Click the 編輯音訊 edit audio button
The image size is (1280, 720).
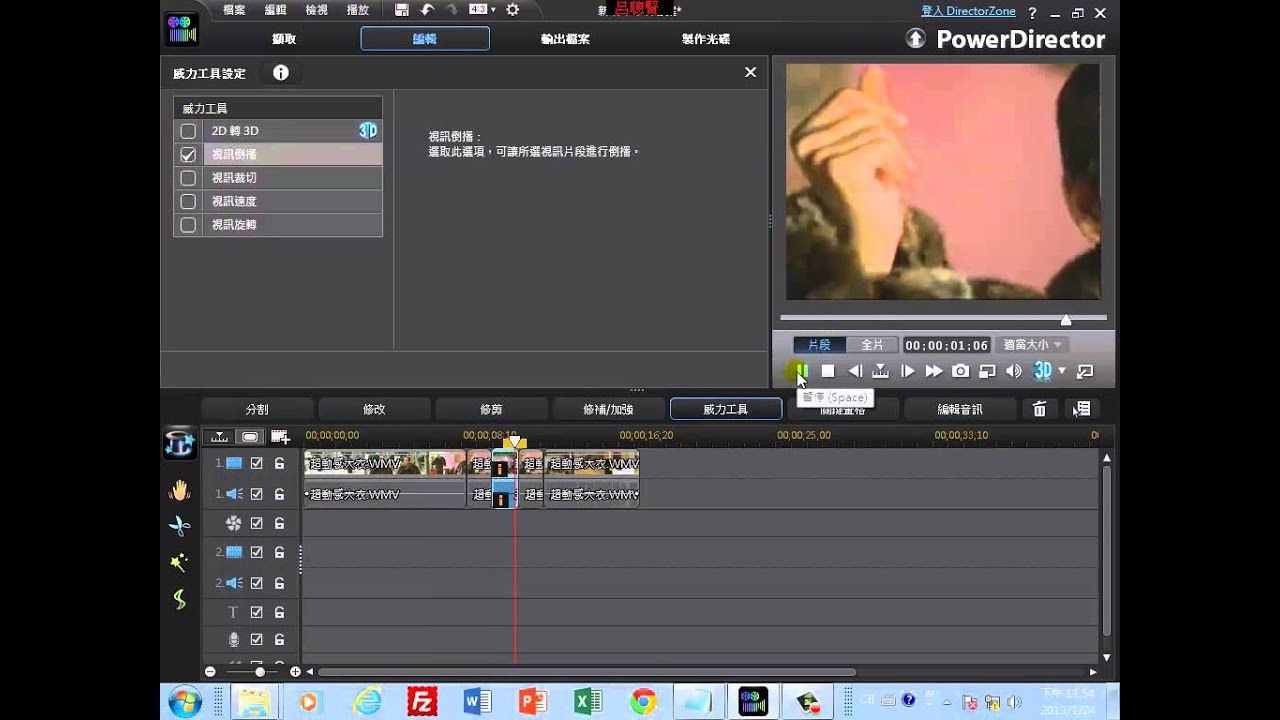pyautogui.click(x=960, y=409)
